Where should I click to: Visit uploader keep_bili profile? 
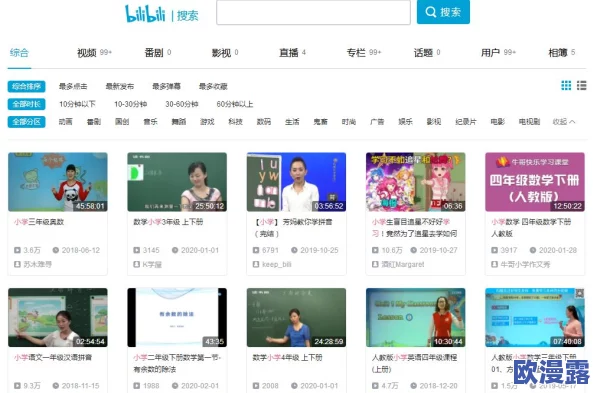click(x=277, y=264)
